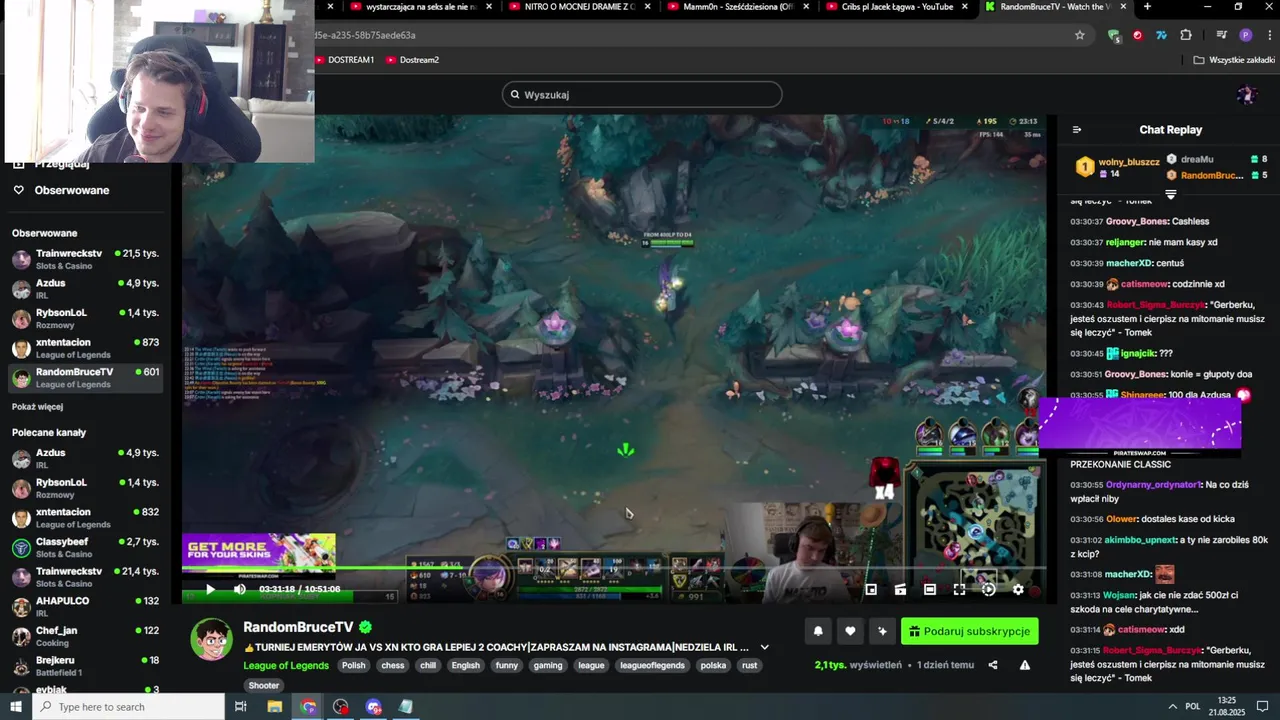Click green shield extension icon
1280x720 pixels.
point(1114,35)
